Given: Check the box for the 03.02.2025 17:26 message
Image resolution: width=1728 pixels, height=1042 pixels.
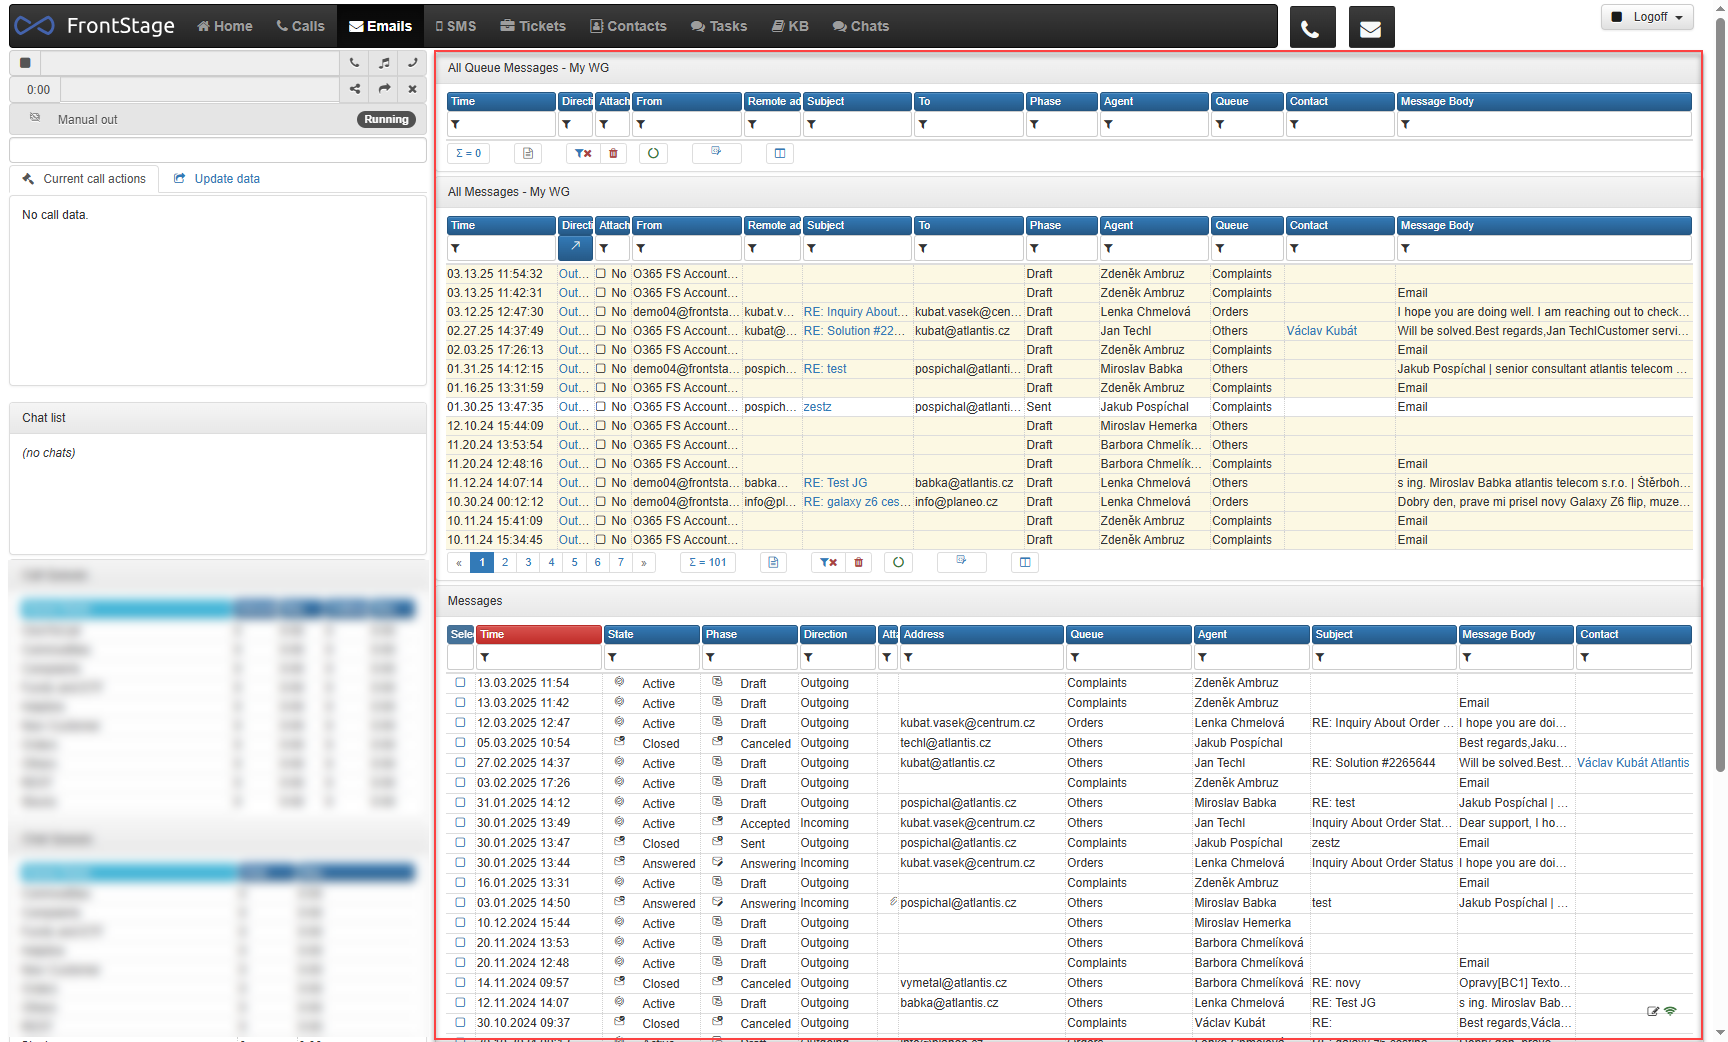Looking at the screenshot, I should tap(460, 783).
